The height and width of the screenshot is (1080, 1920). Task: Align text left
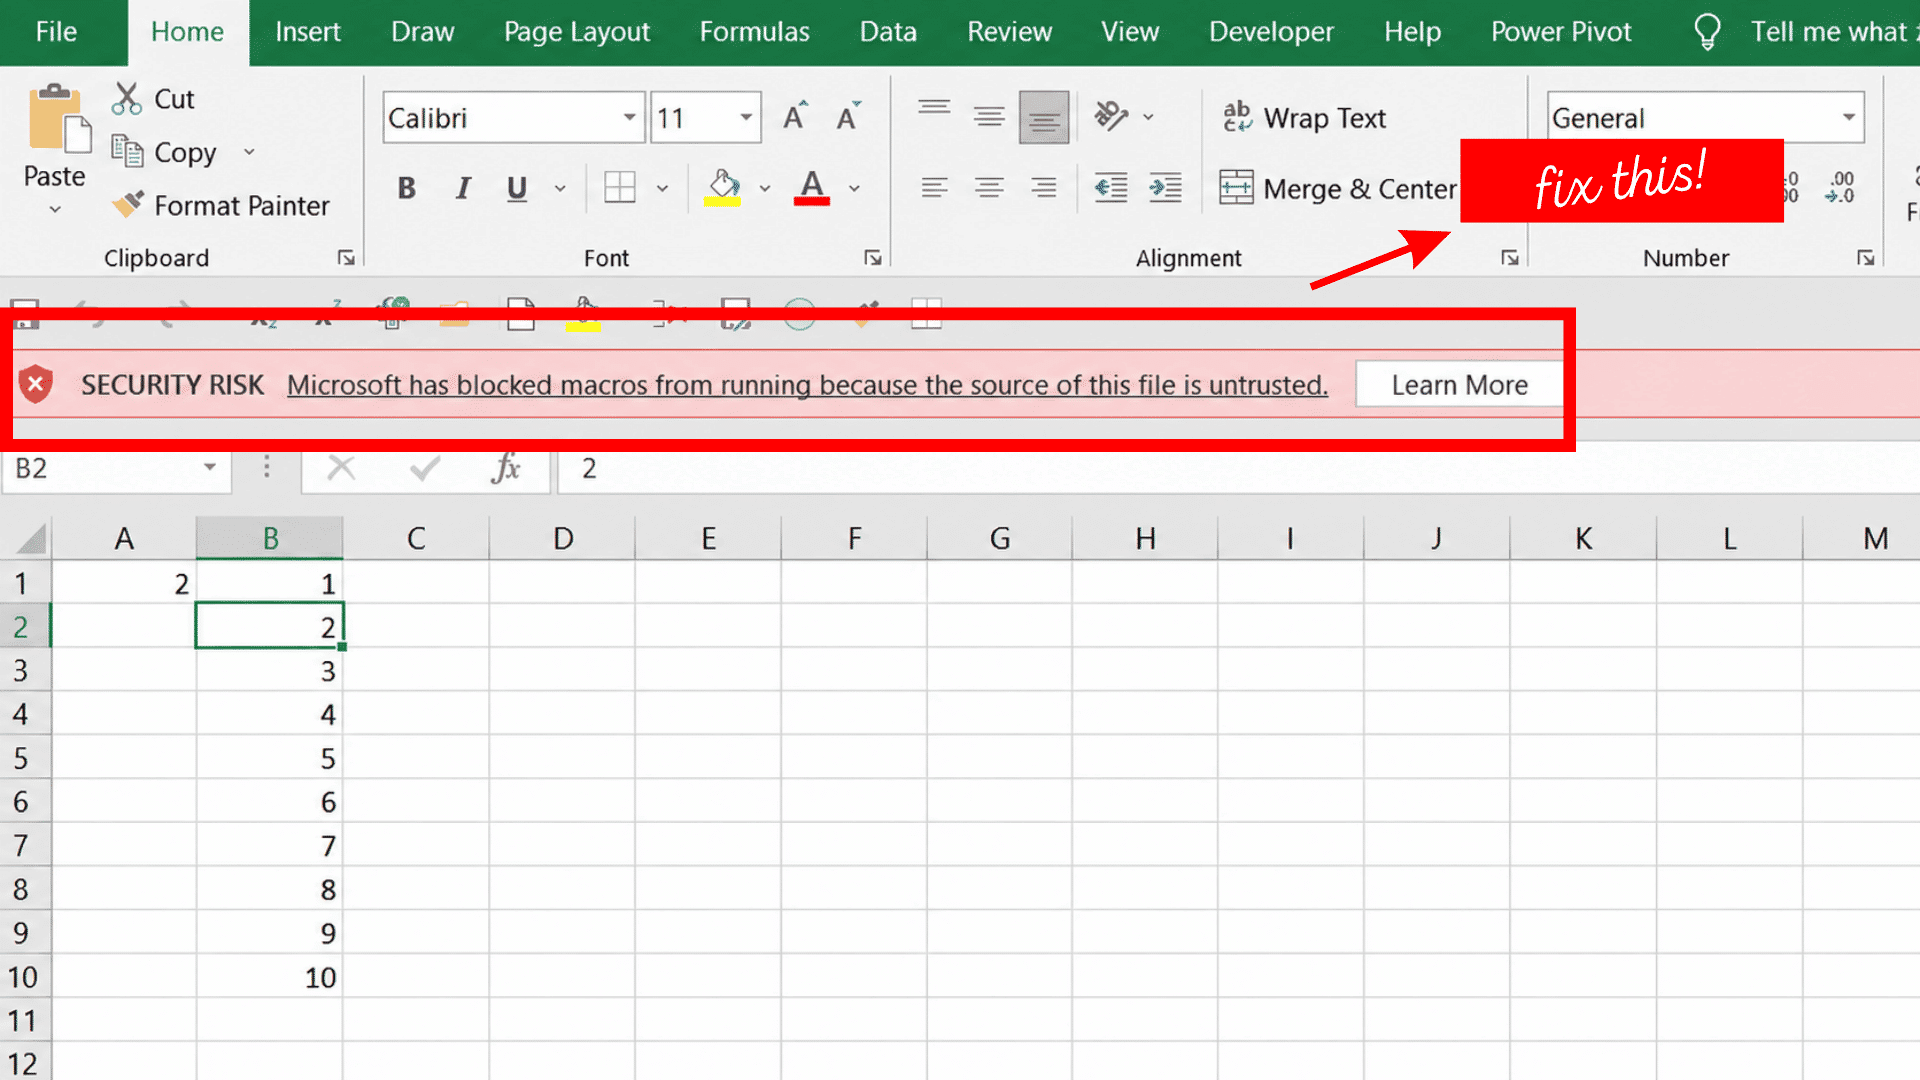pyautogui.click(x=934, y=187)
